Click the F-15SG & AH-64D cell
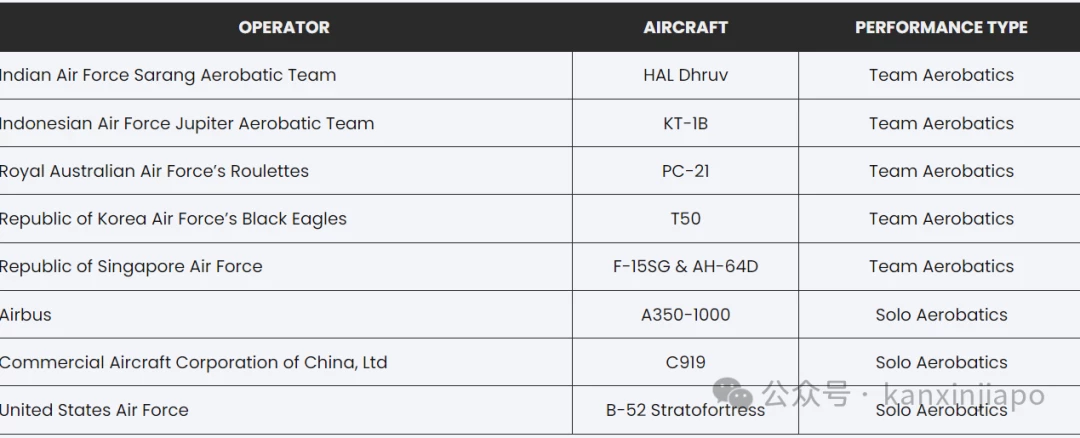The height and width of the screenshot is (438, 1080). point(685,267)
